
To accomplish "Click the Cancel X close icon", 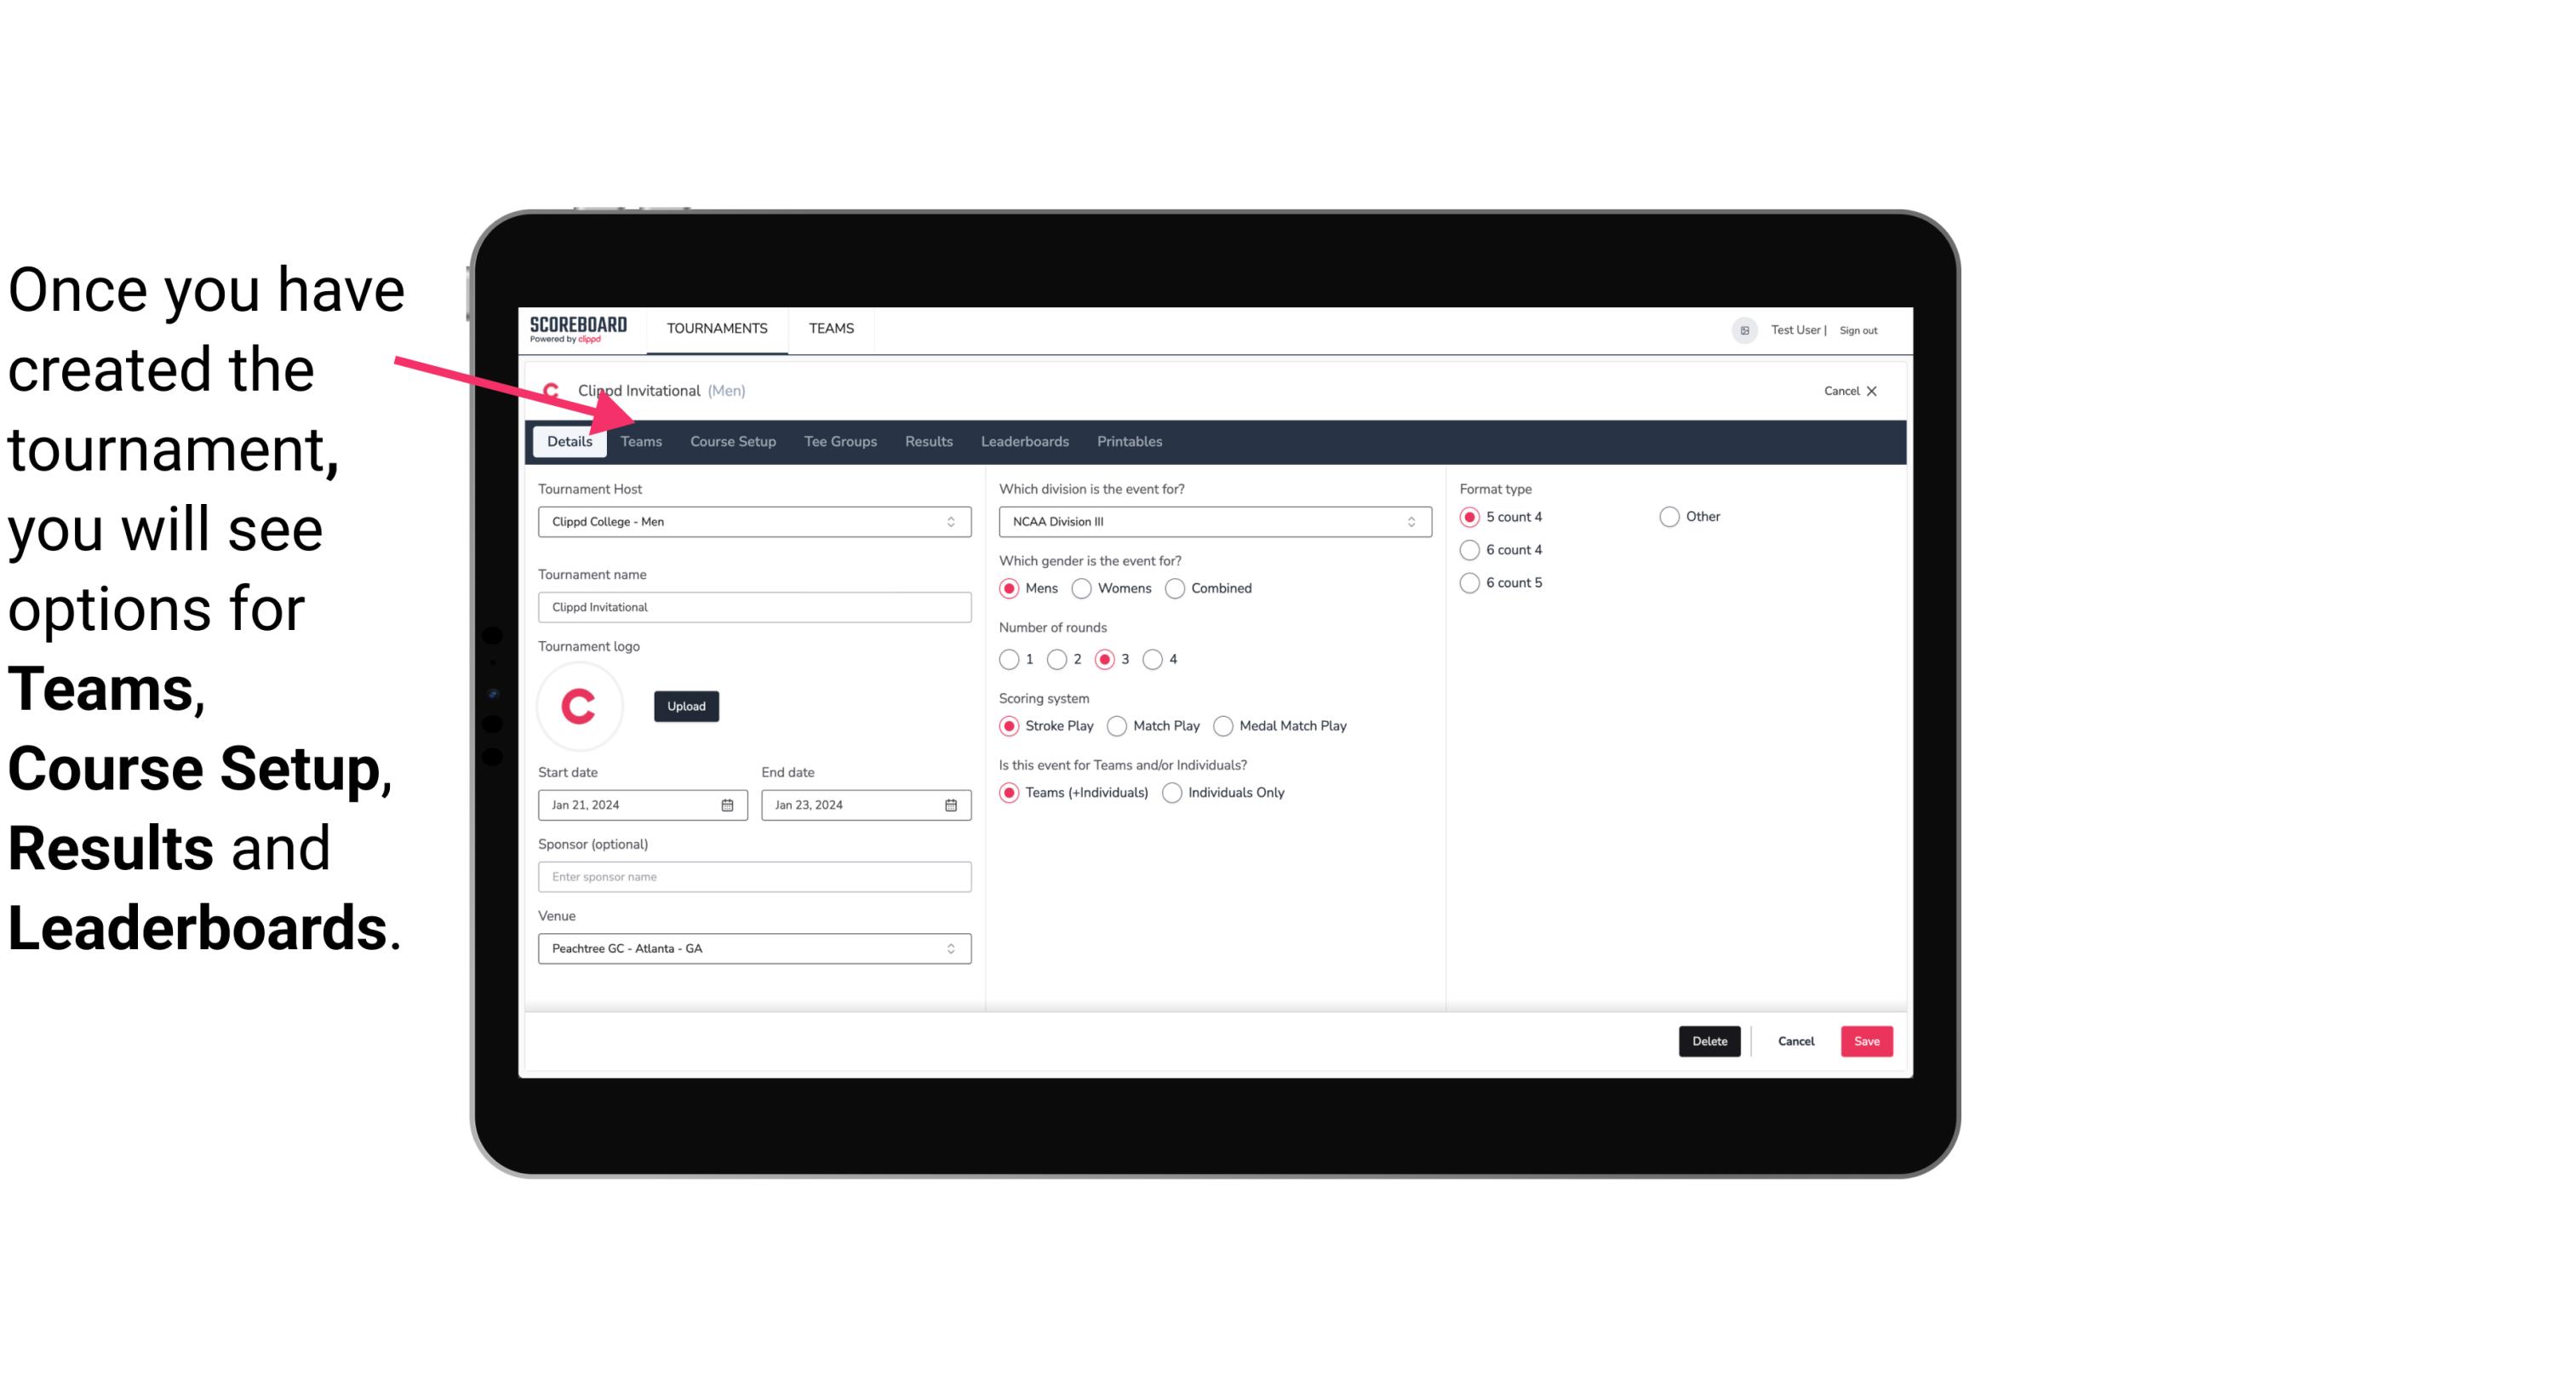I will tap(1871, 389).
